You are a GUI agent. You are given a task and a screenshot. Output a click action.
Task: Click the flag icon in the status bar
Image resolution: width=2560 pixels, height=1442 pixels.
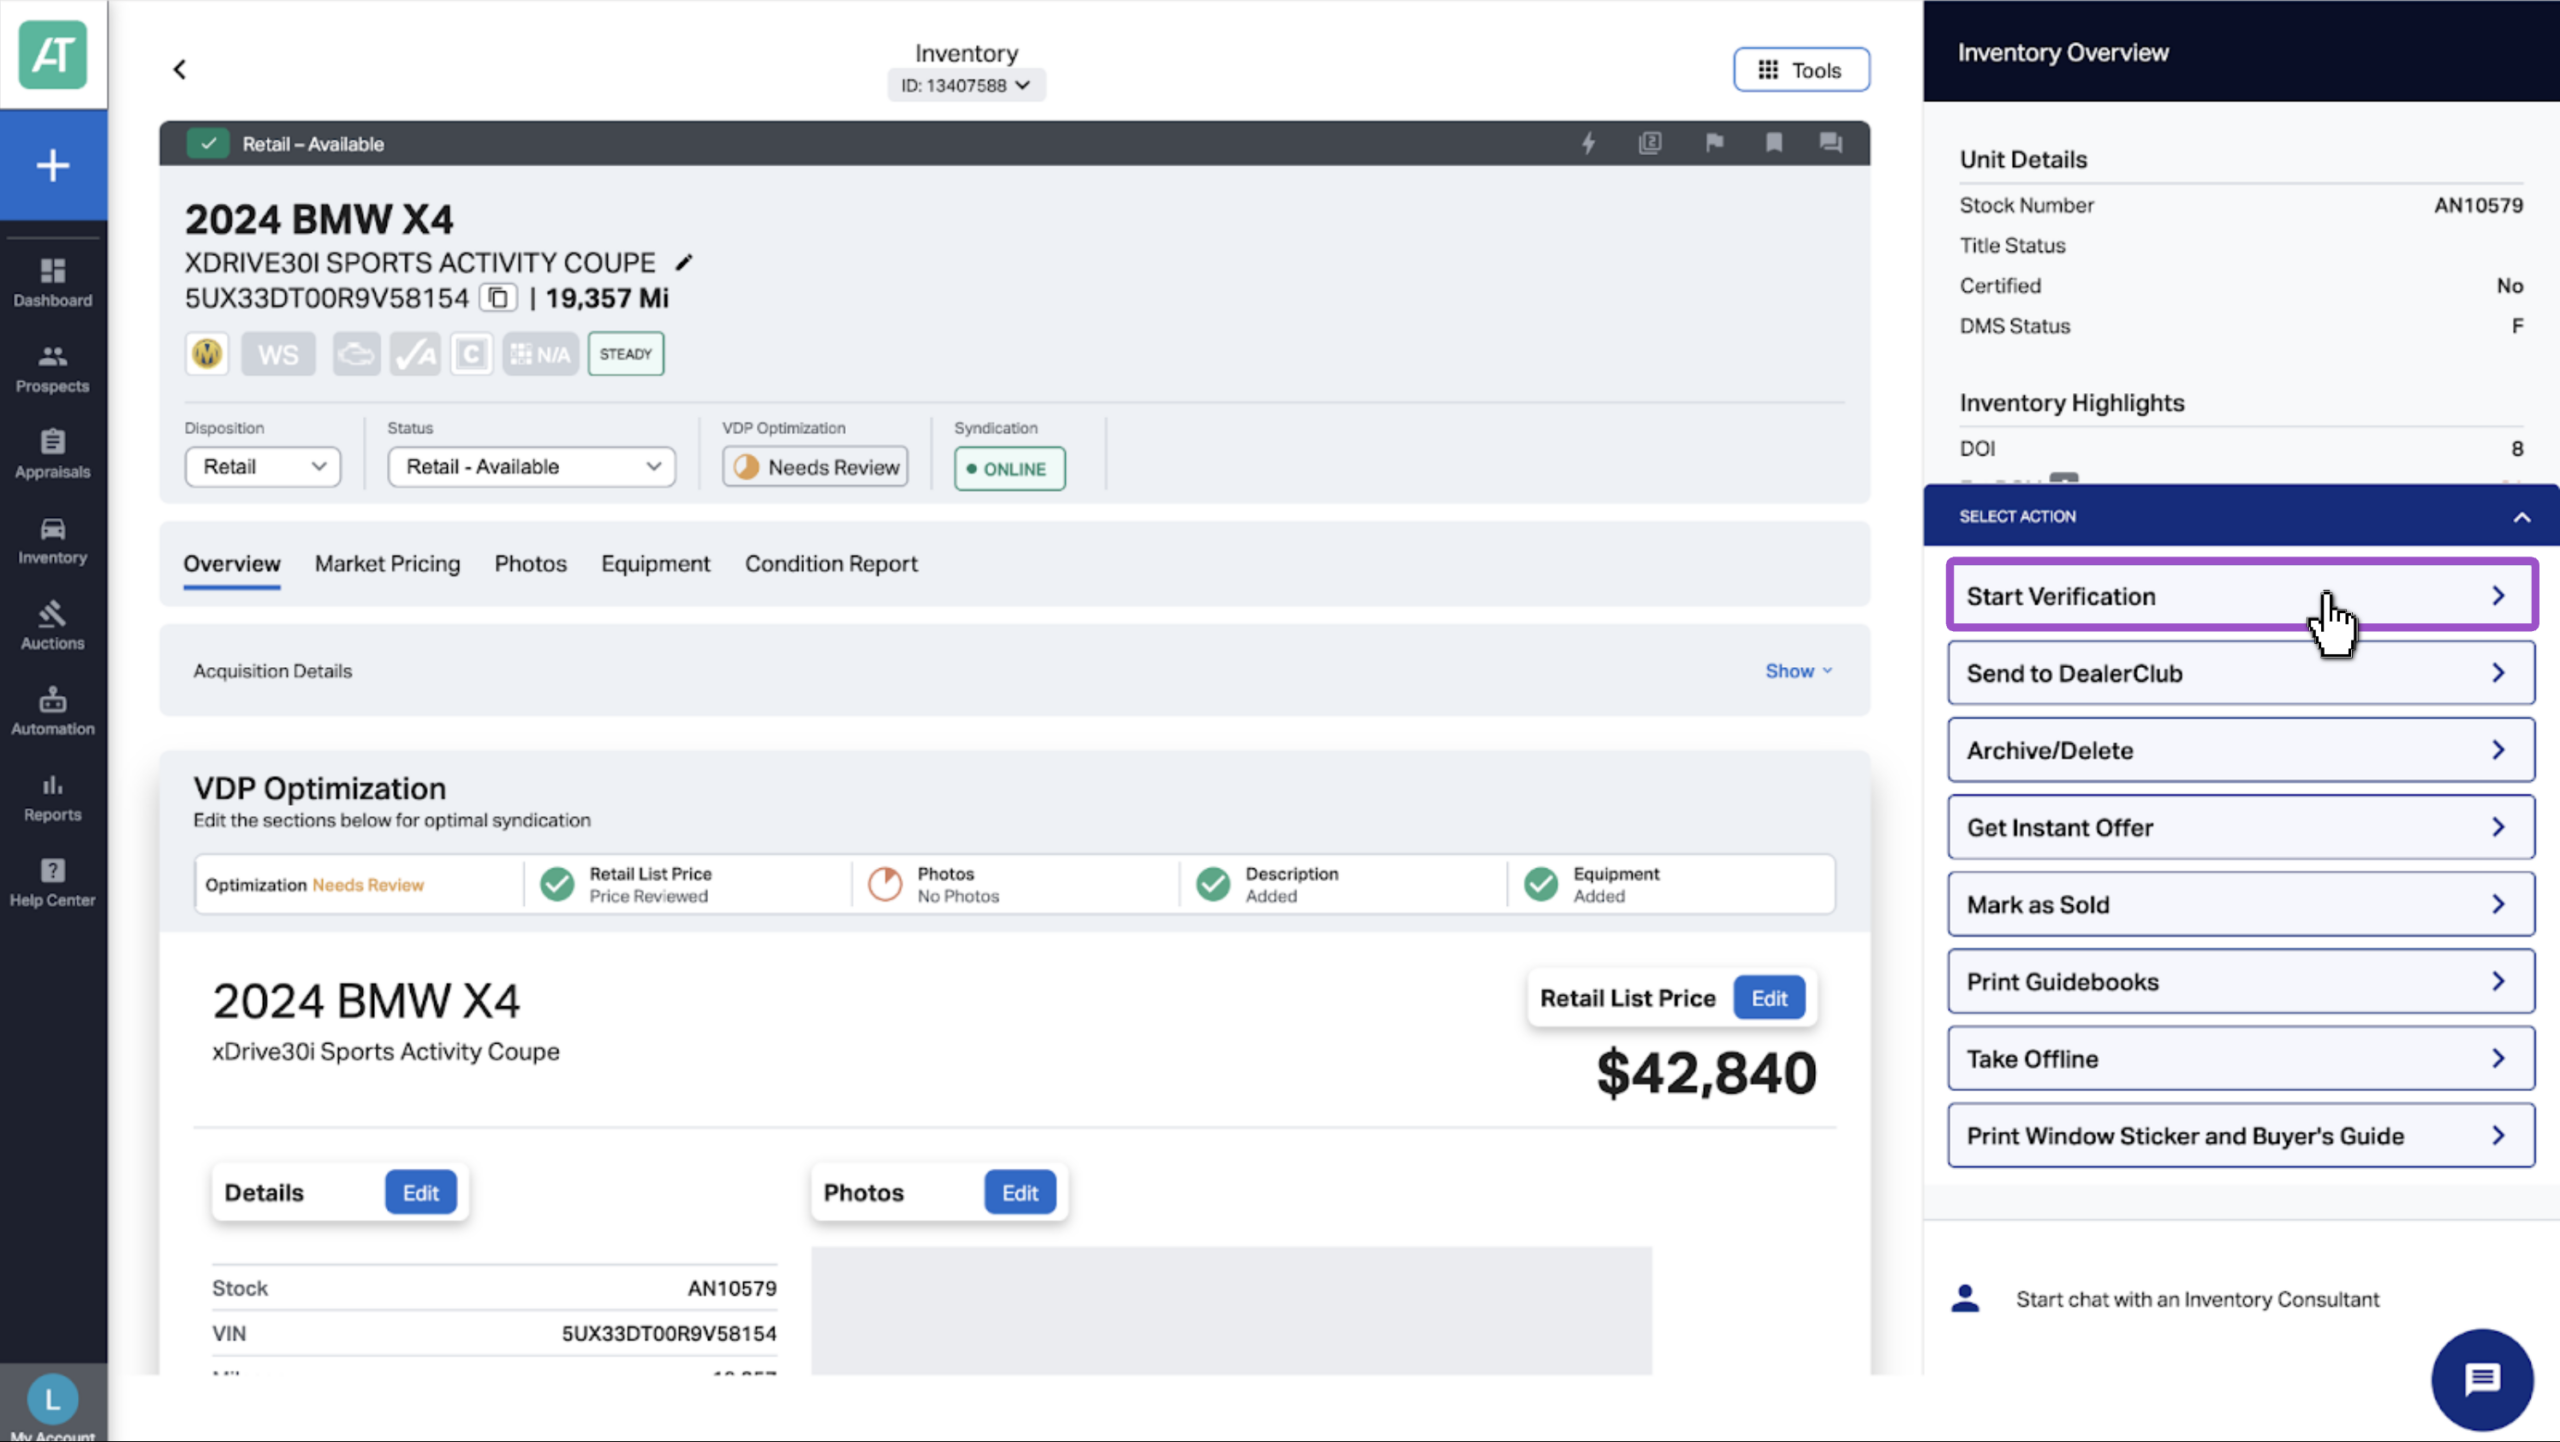coord(1714,143)
